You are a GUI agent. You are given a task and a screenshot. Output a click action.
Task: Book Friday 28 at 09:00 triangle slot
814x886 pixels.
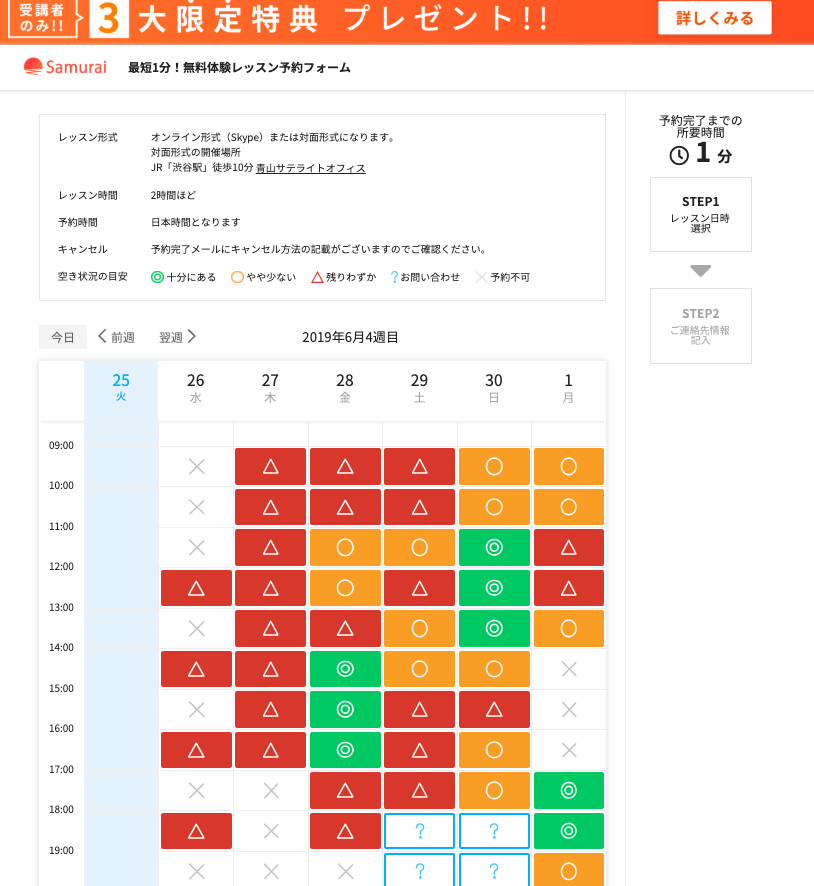345,467
